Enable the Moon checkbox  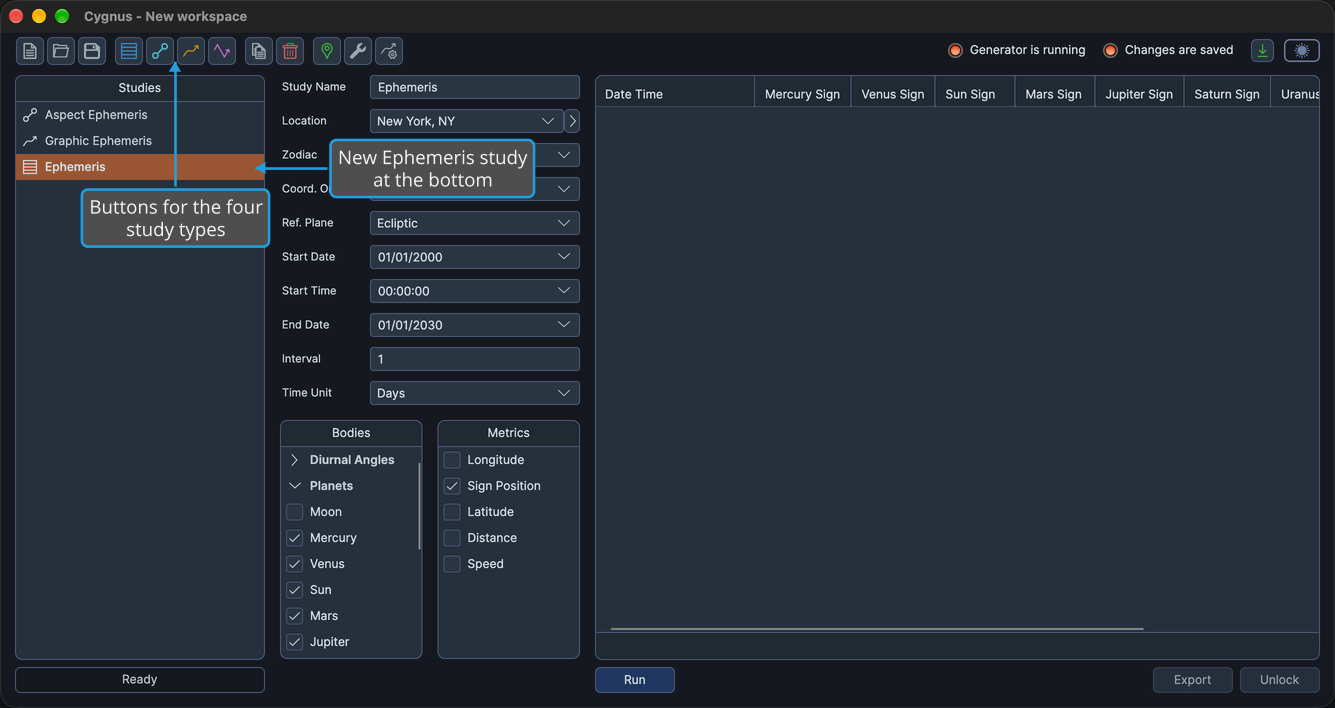(x=295, y=512)
